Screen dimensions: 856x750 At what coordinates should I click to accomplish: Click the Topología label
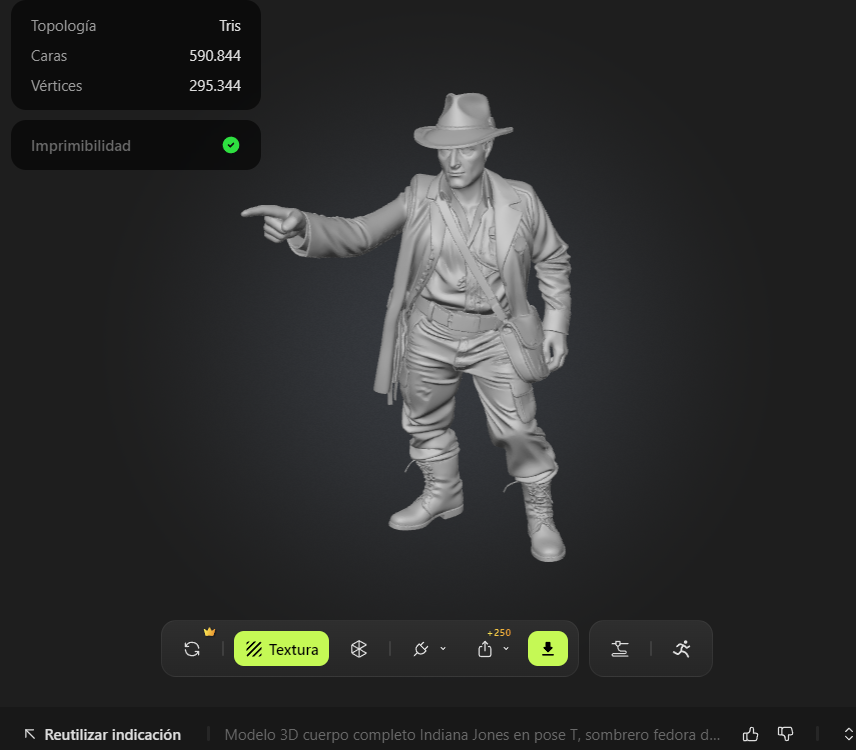[63, 26]
